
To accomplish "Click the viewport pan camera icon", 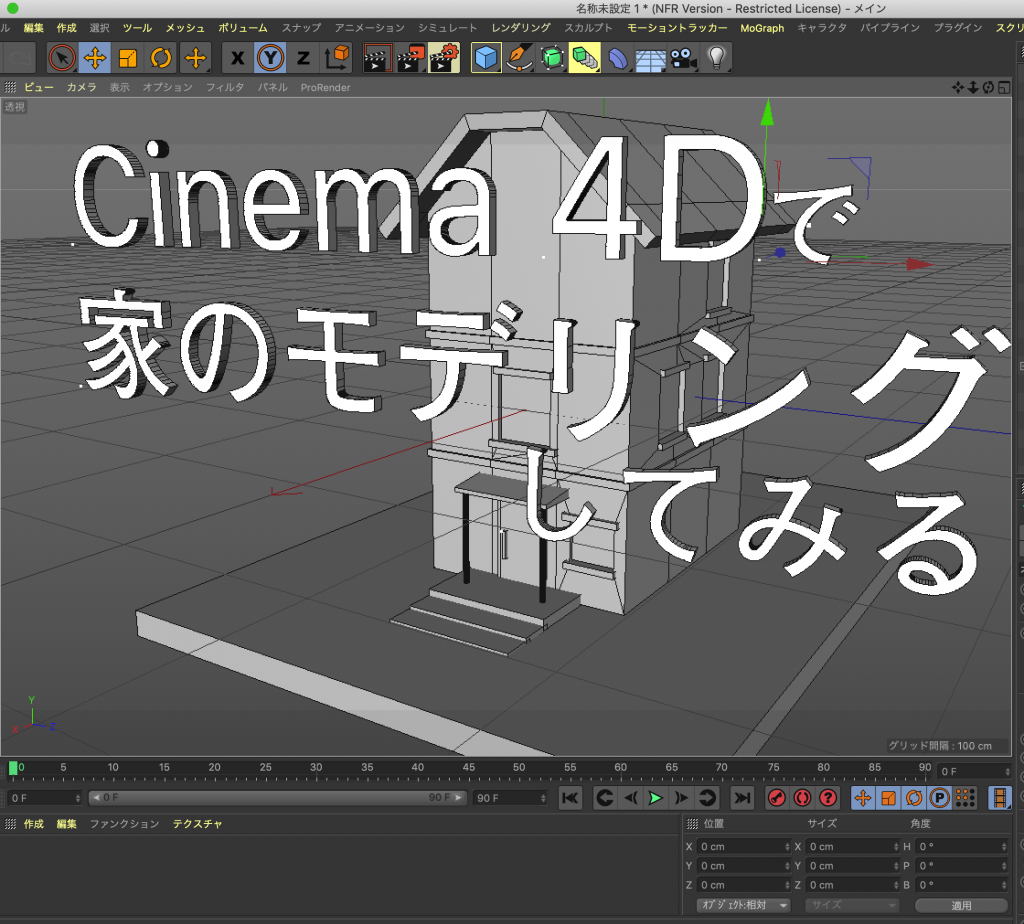I will coord(958,88).
